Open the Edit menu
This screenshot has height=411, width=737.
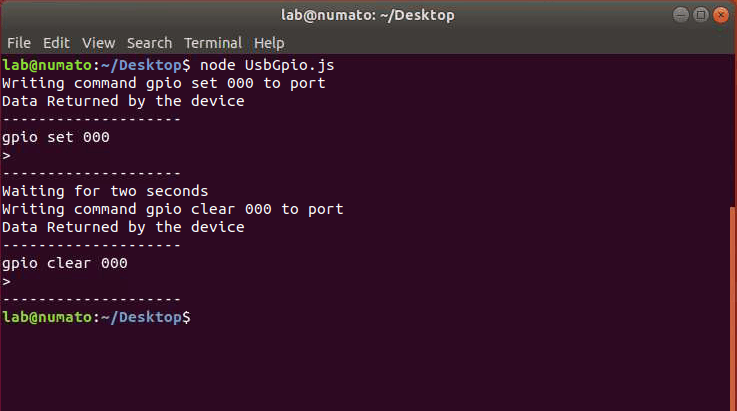click(x=56, y=43)
